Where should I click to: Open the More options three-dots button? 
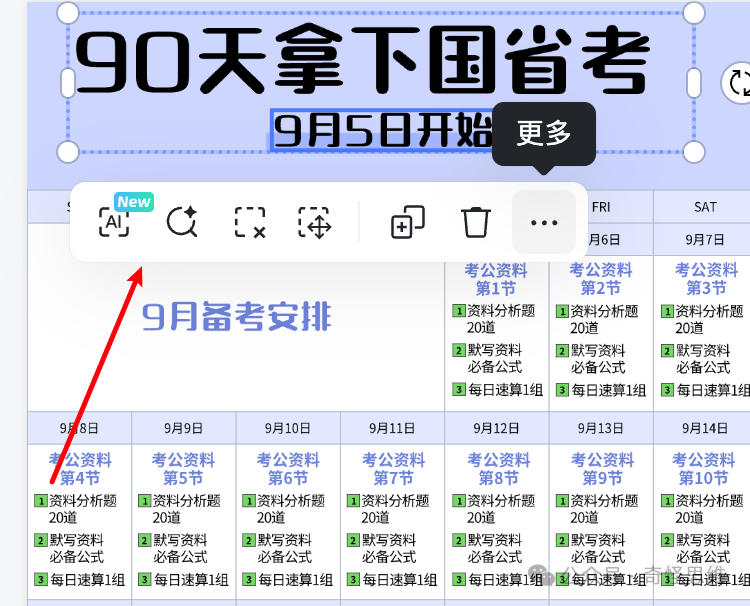click(544, 222)
